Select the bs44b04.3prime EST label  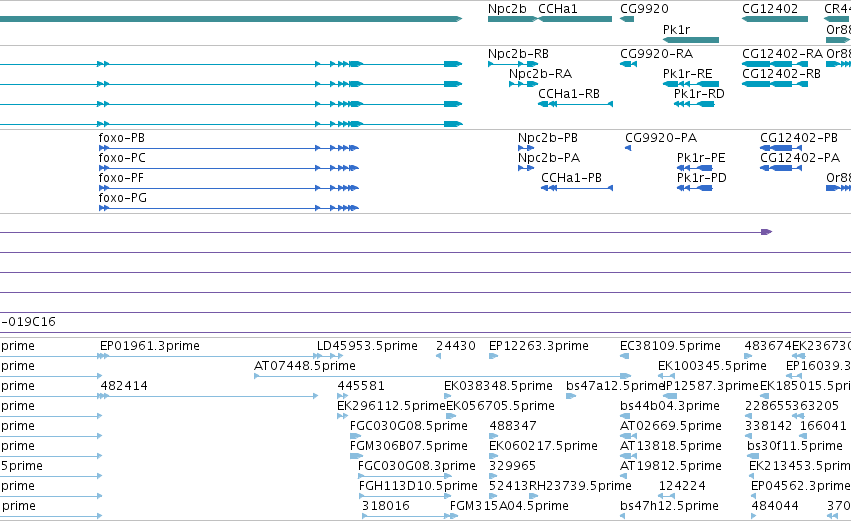(x=670, y=406)
